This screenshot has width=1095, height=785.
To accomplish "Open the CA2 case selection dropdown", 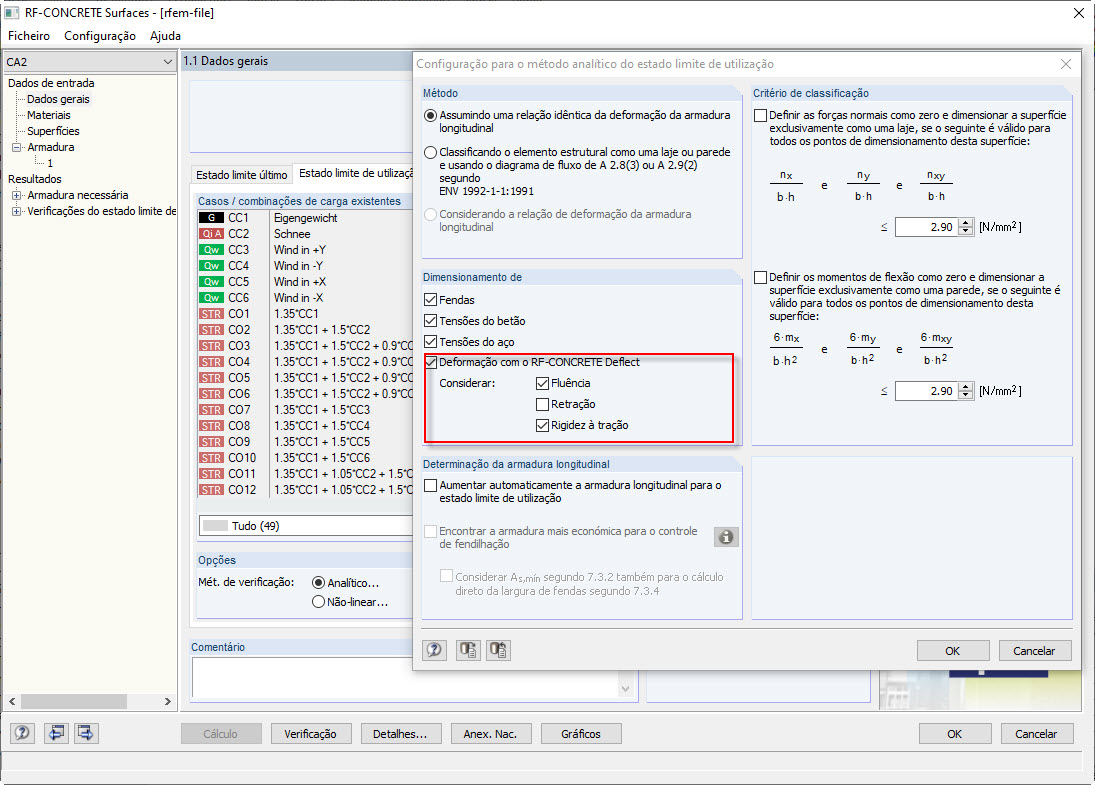I will (x=170, y=61).
